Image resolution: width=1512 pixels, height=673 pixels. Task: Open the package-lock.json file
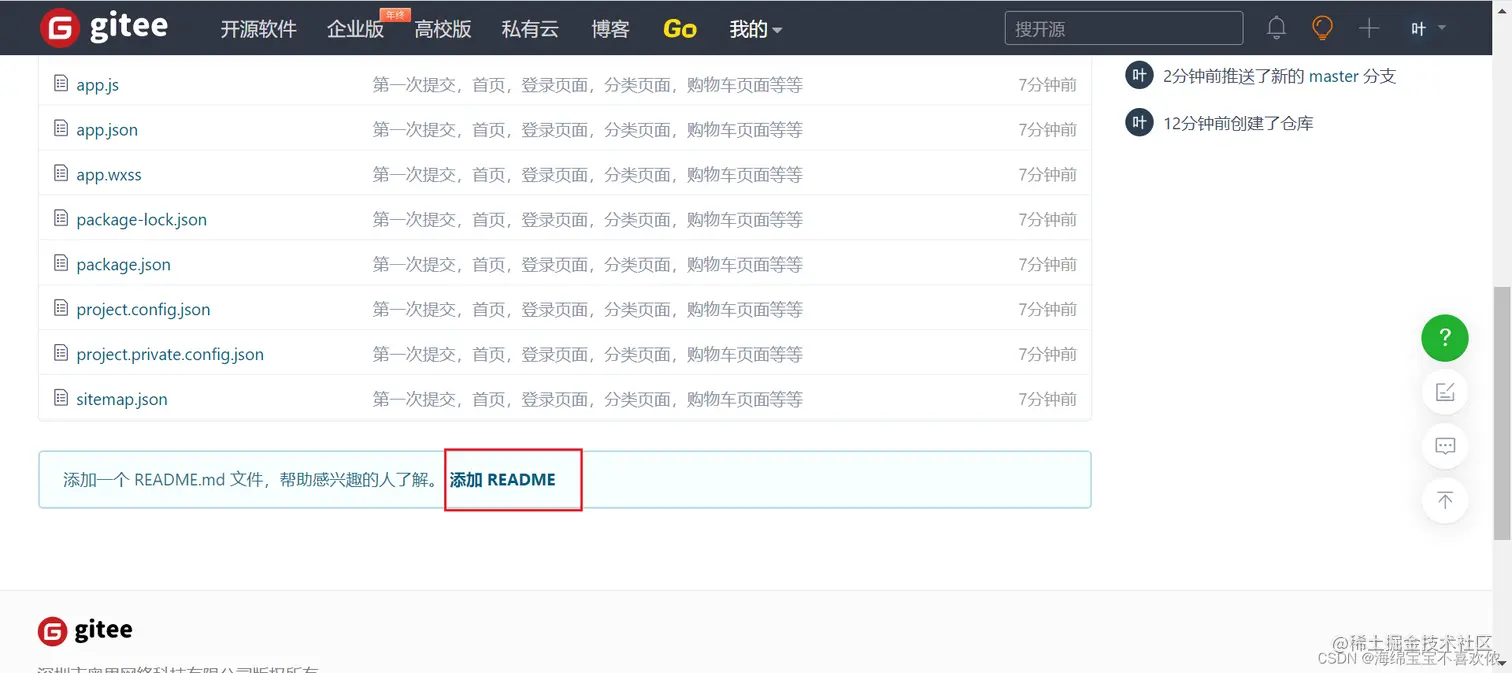pyautogui.click(x=142, y=220)
